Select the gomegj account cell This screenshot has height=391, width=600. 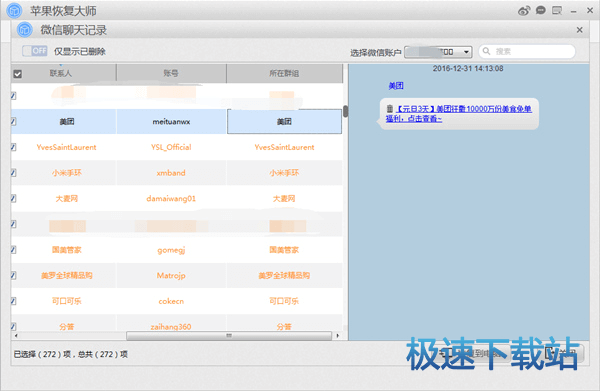(171, 250)
